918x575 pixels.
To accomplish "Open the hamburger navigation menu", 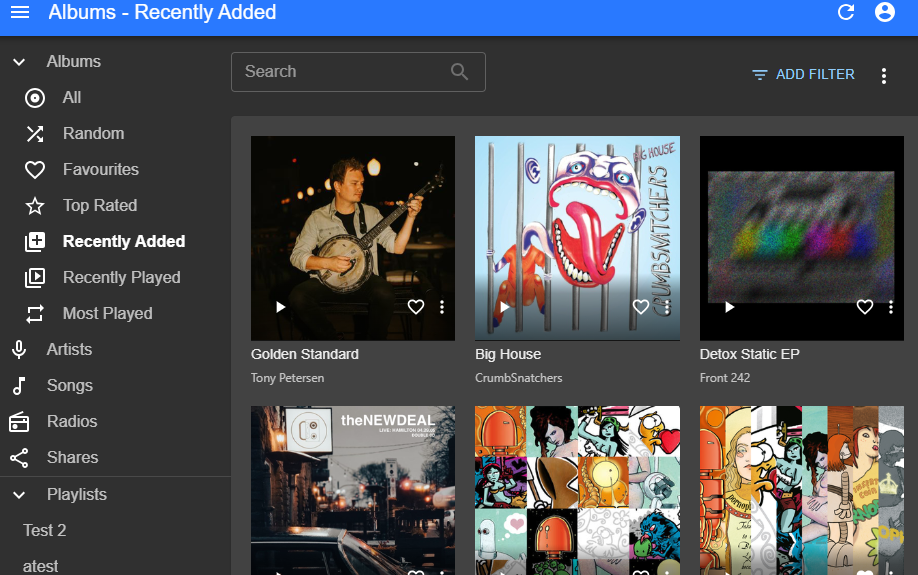I will (x=20, y=13).
